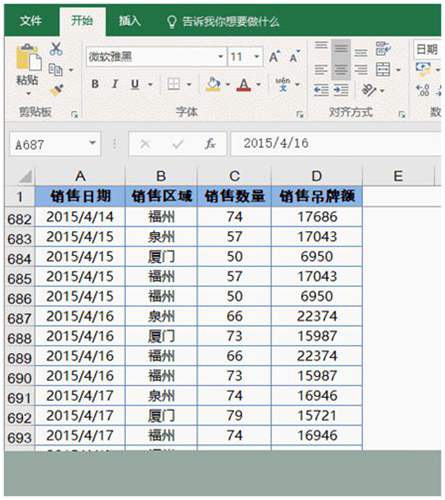Click the Increase Indent icon

[341, 90]
